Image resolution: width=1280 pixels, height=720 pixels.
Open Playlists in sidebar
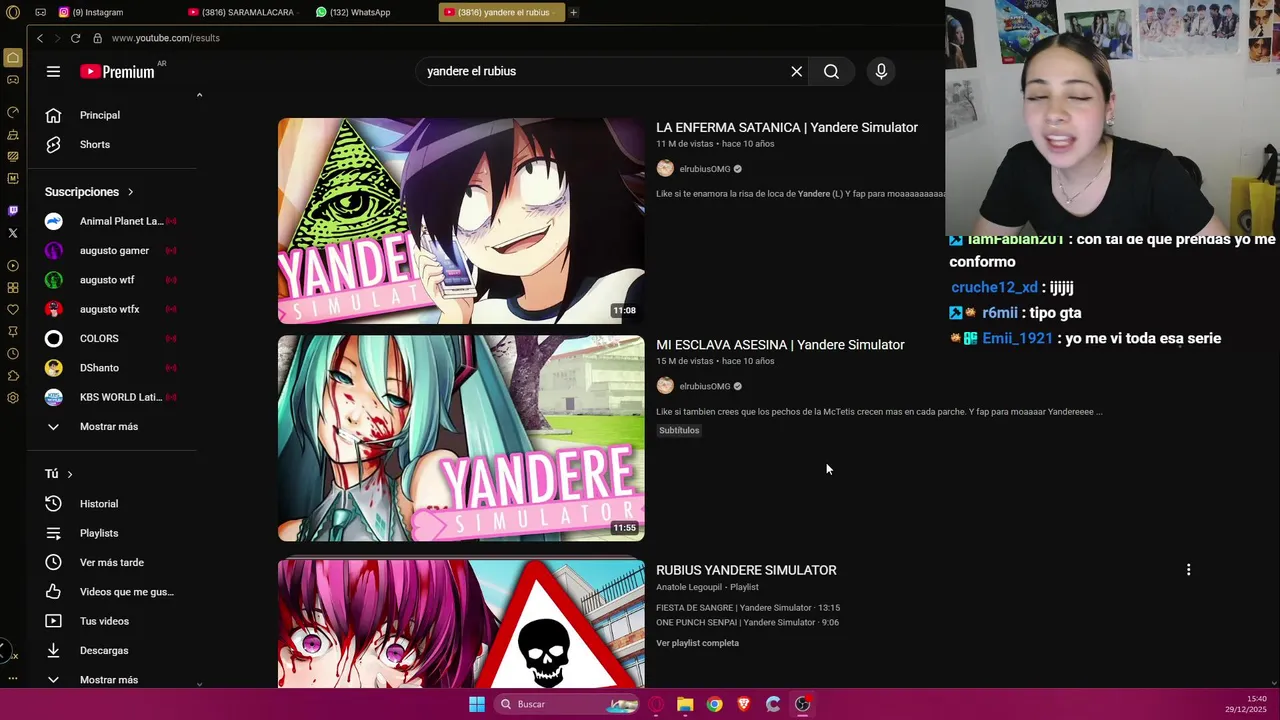click(x=99, y=533)
